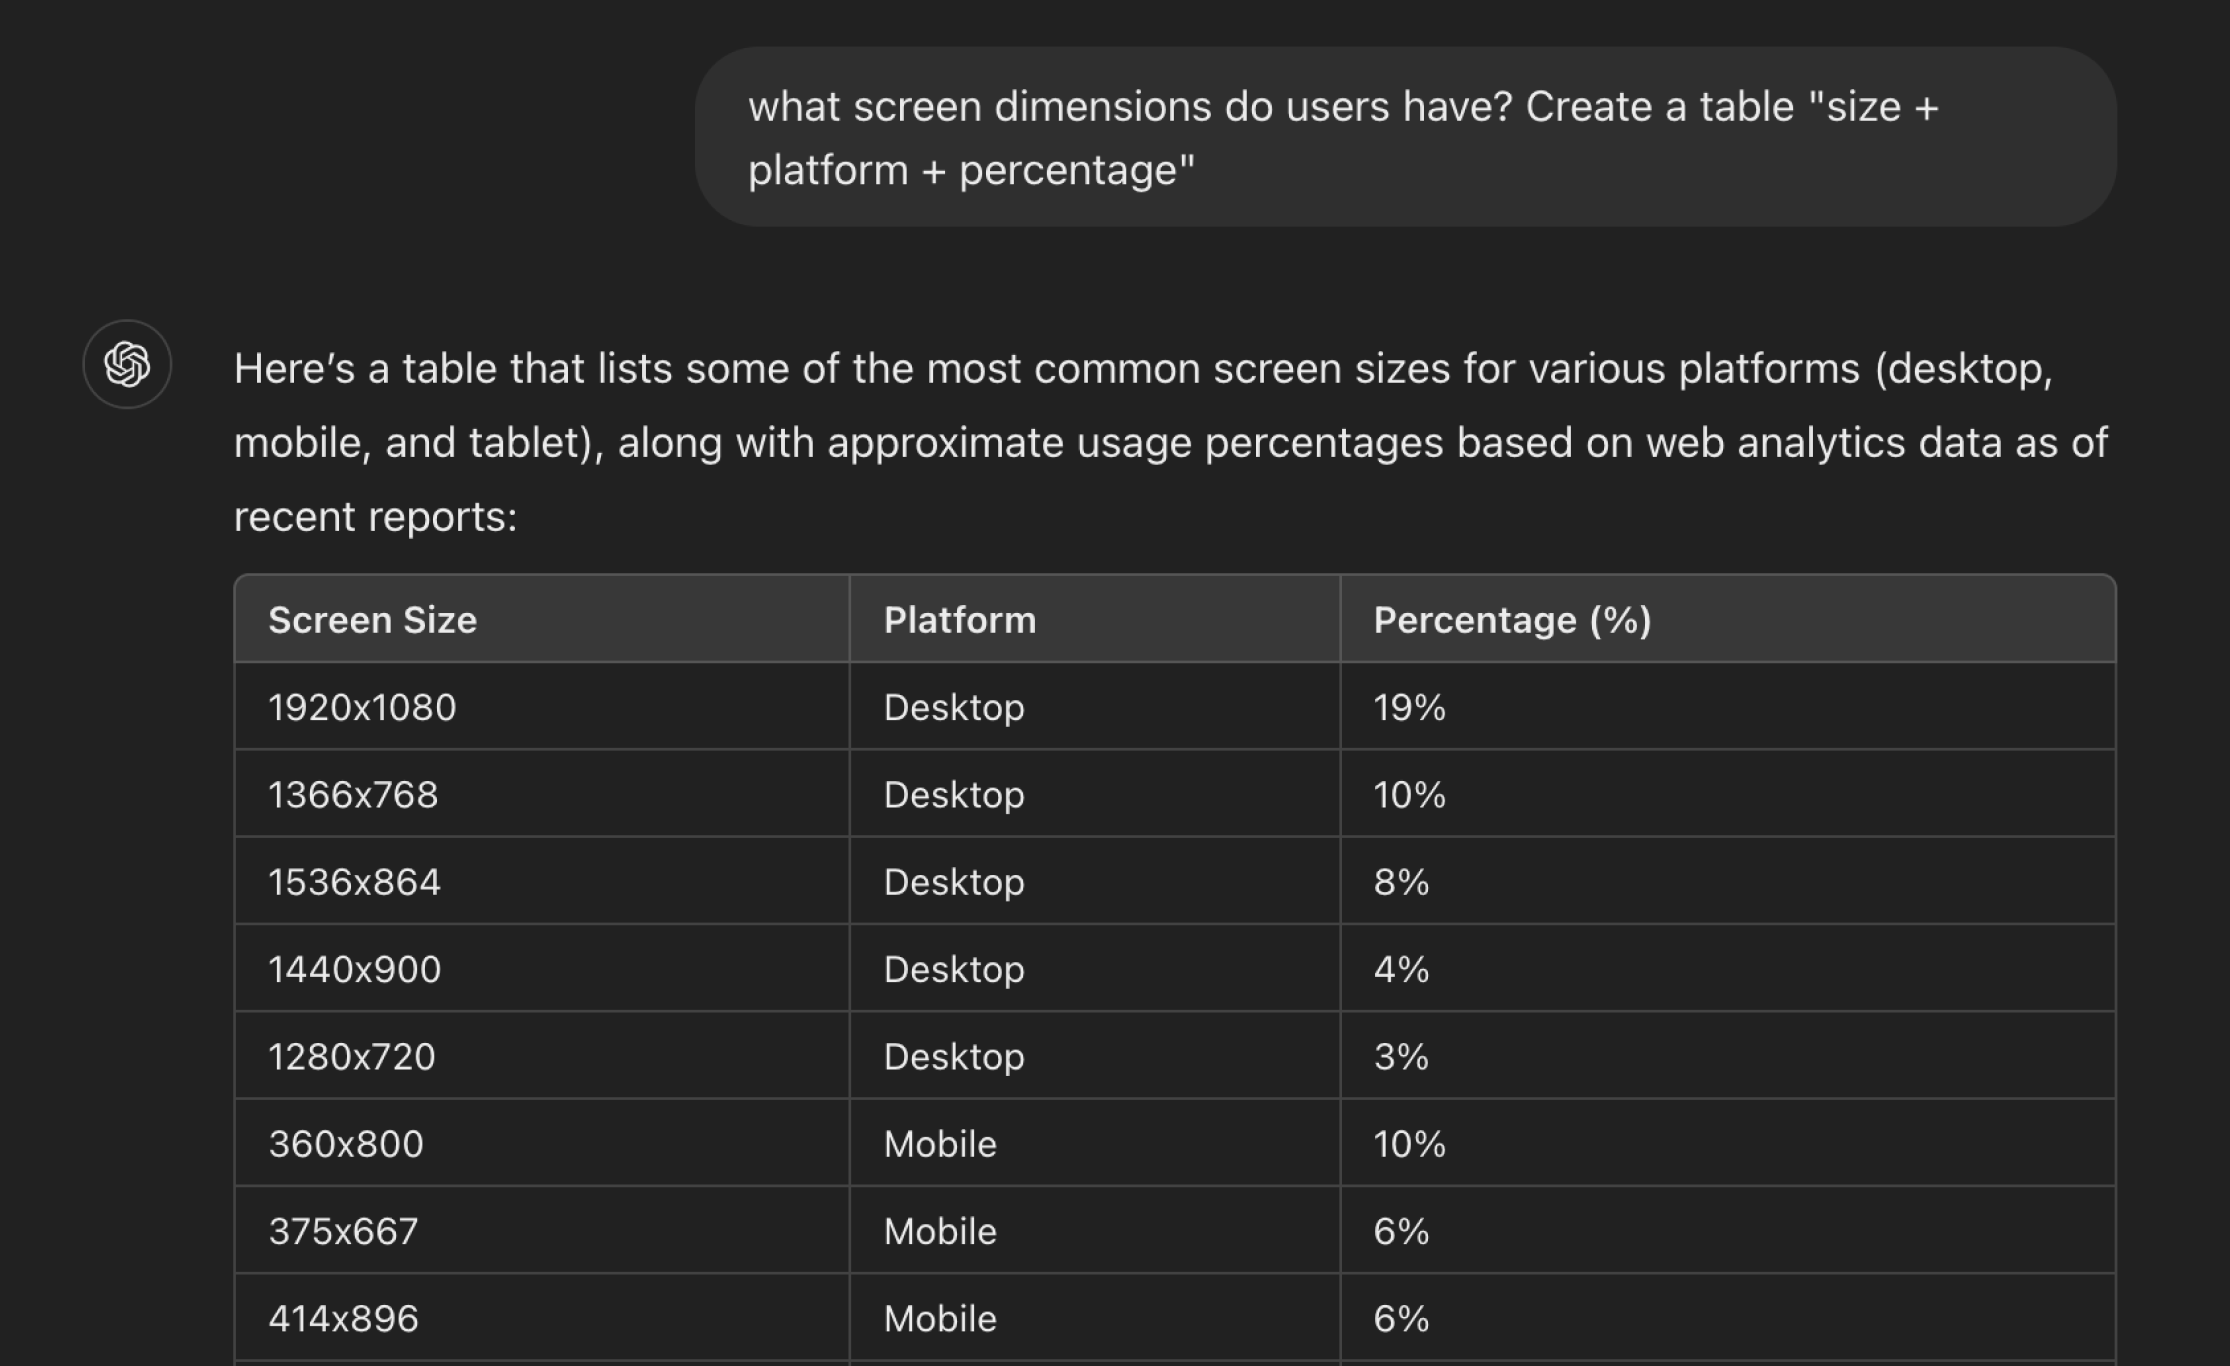Click the Desktop cell in the 1920x1080 row
Viewport: 2230px width, 1366px height.
point(953,707)
